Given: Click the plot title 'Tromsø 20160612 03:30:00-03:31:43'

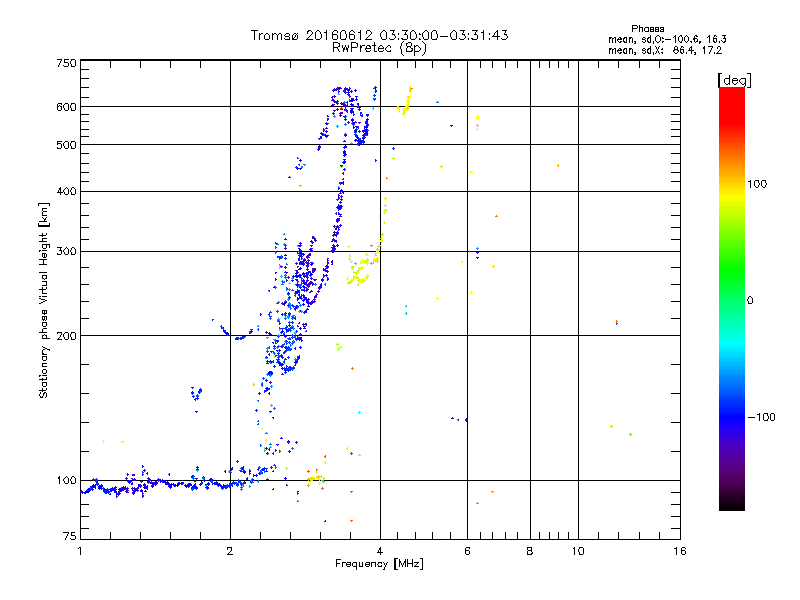Looking at the screenshot, I should coord(379,35).
